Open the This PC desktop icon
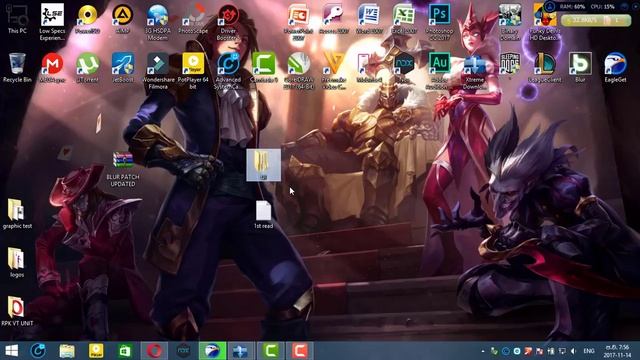The width and height of the screenshot is (640, 360). click(17, 19)
